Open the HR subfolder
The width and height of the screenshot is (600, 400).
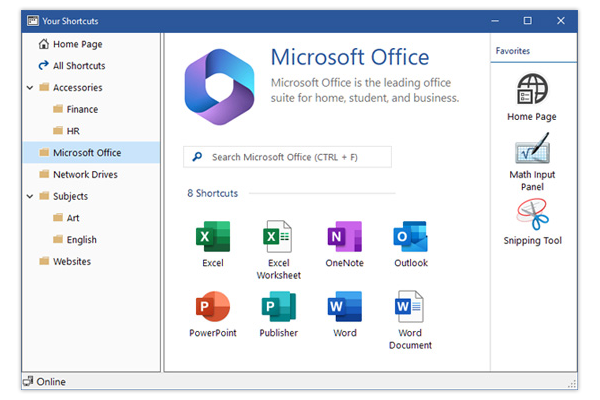click(x=73, y=131)
